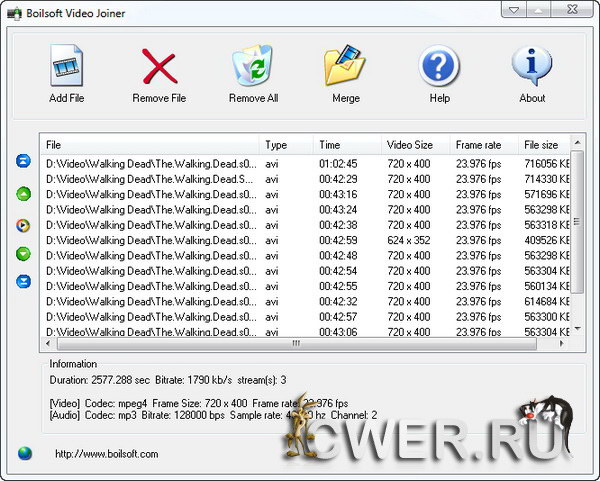Open the boilsoft.com website link
This screenshot has width=600, height=481.
point(107,454)
